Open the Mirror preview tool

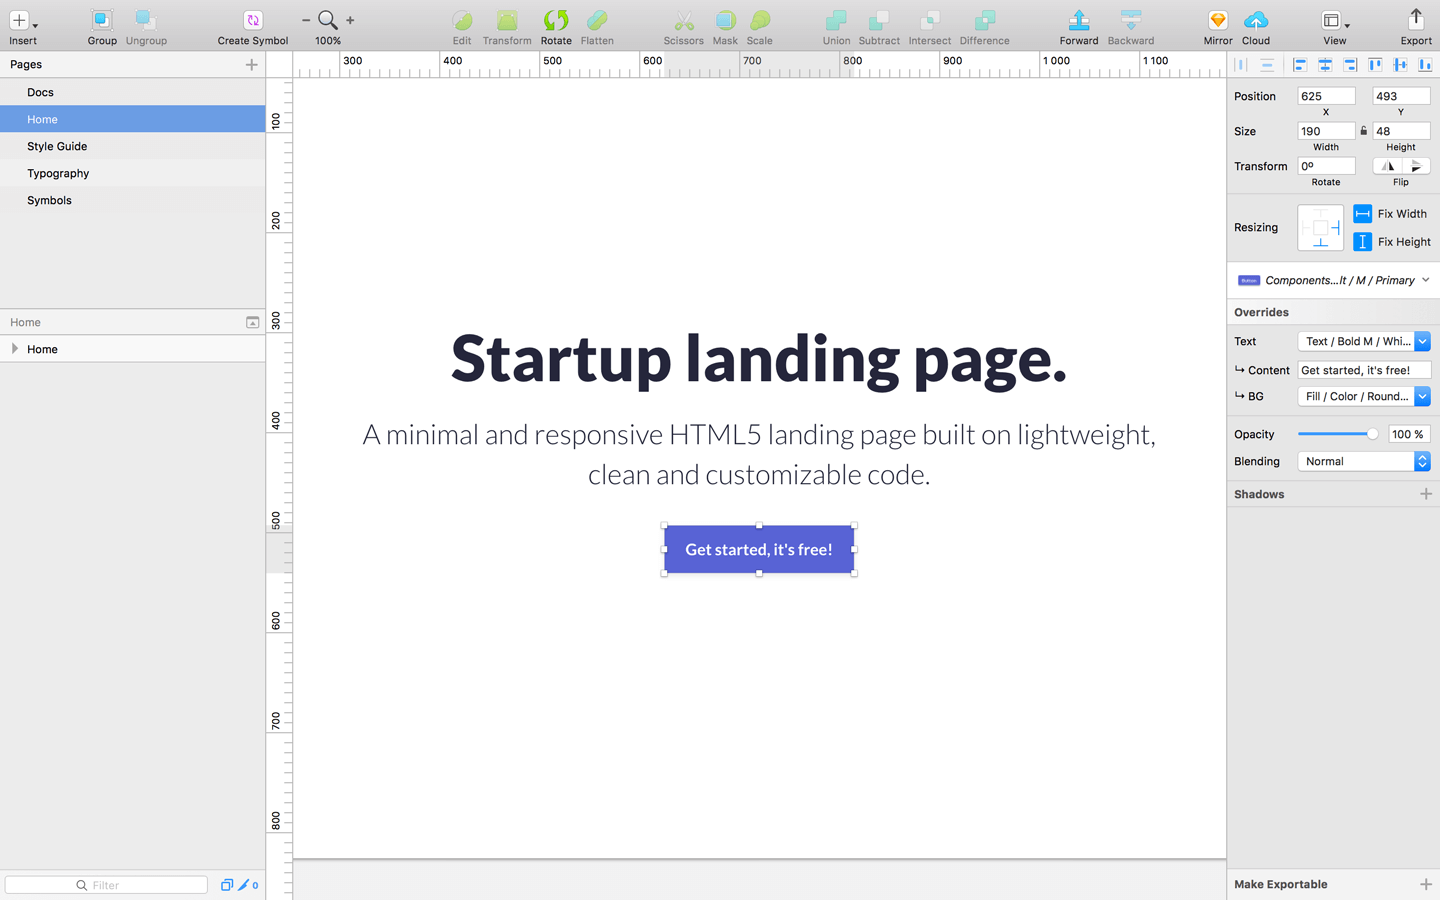click(x=1217, y=21)
